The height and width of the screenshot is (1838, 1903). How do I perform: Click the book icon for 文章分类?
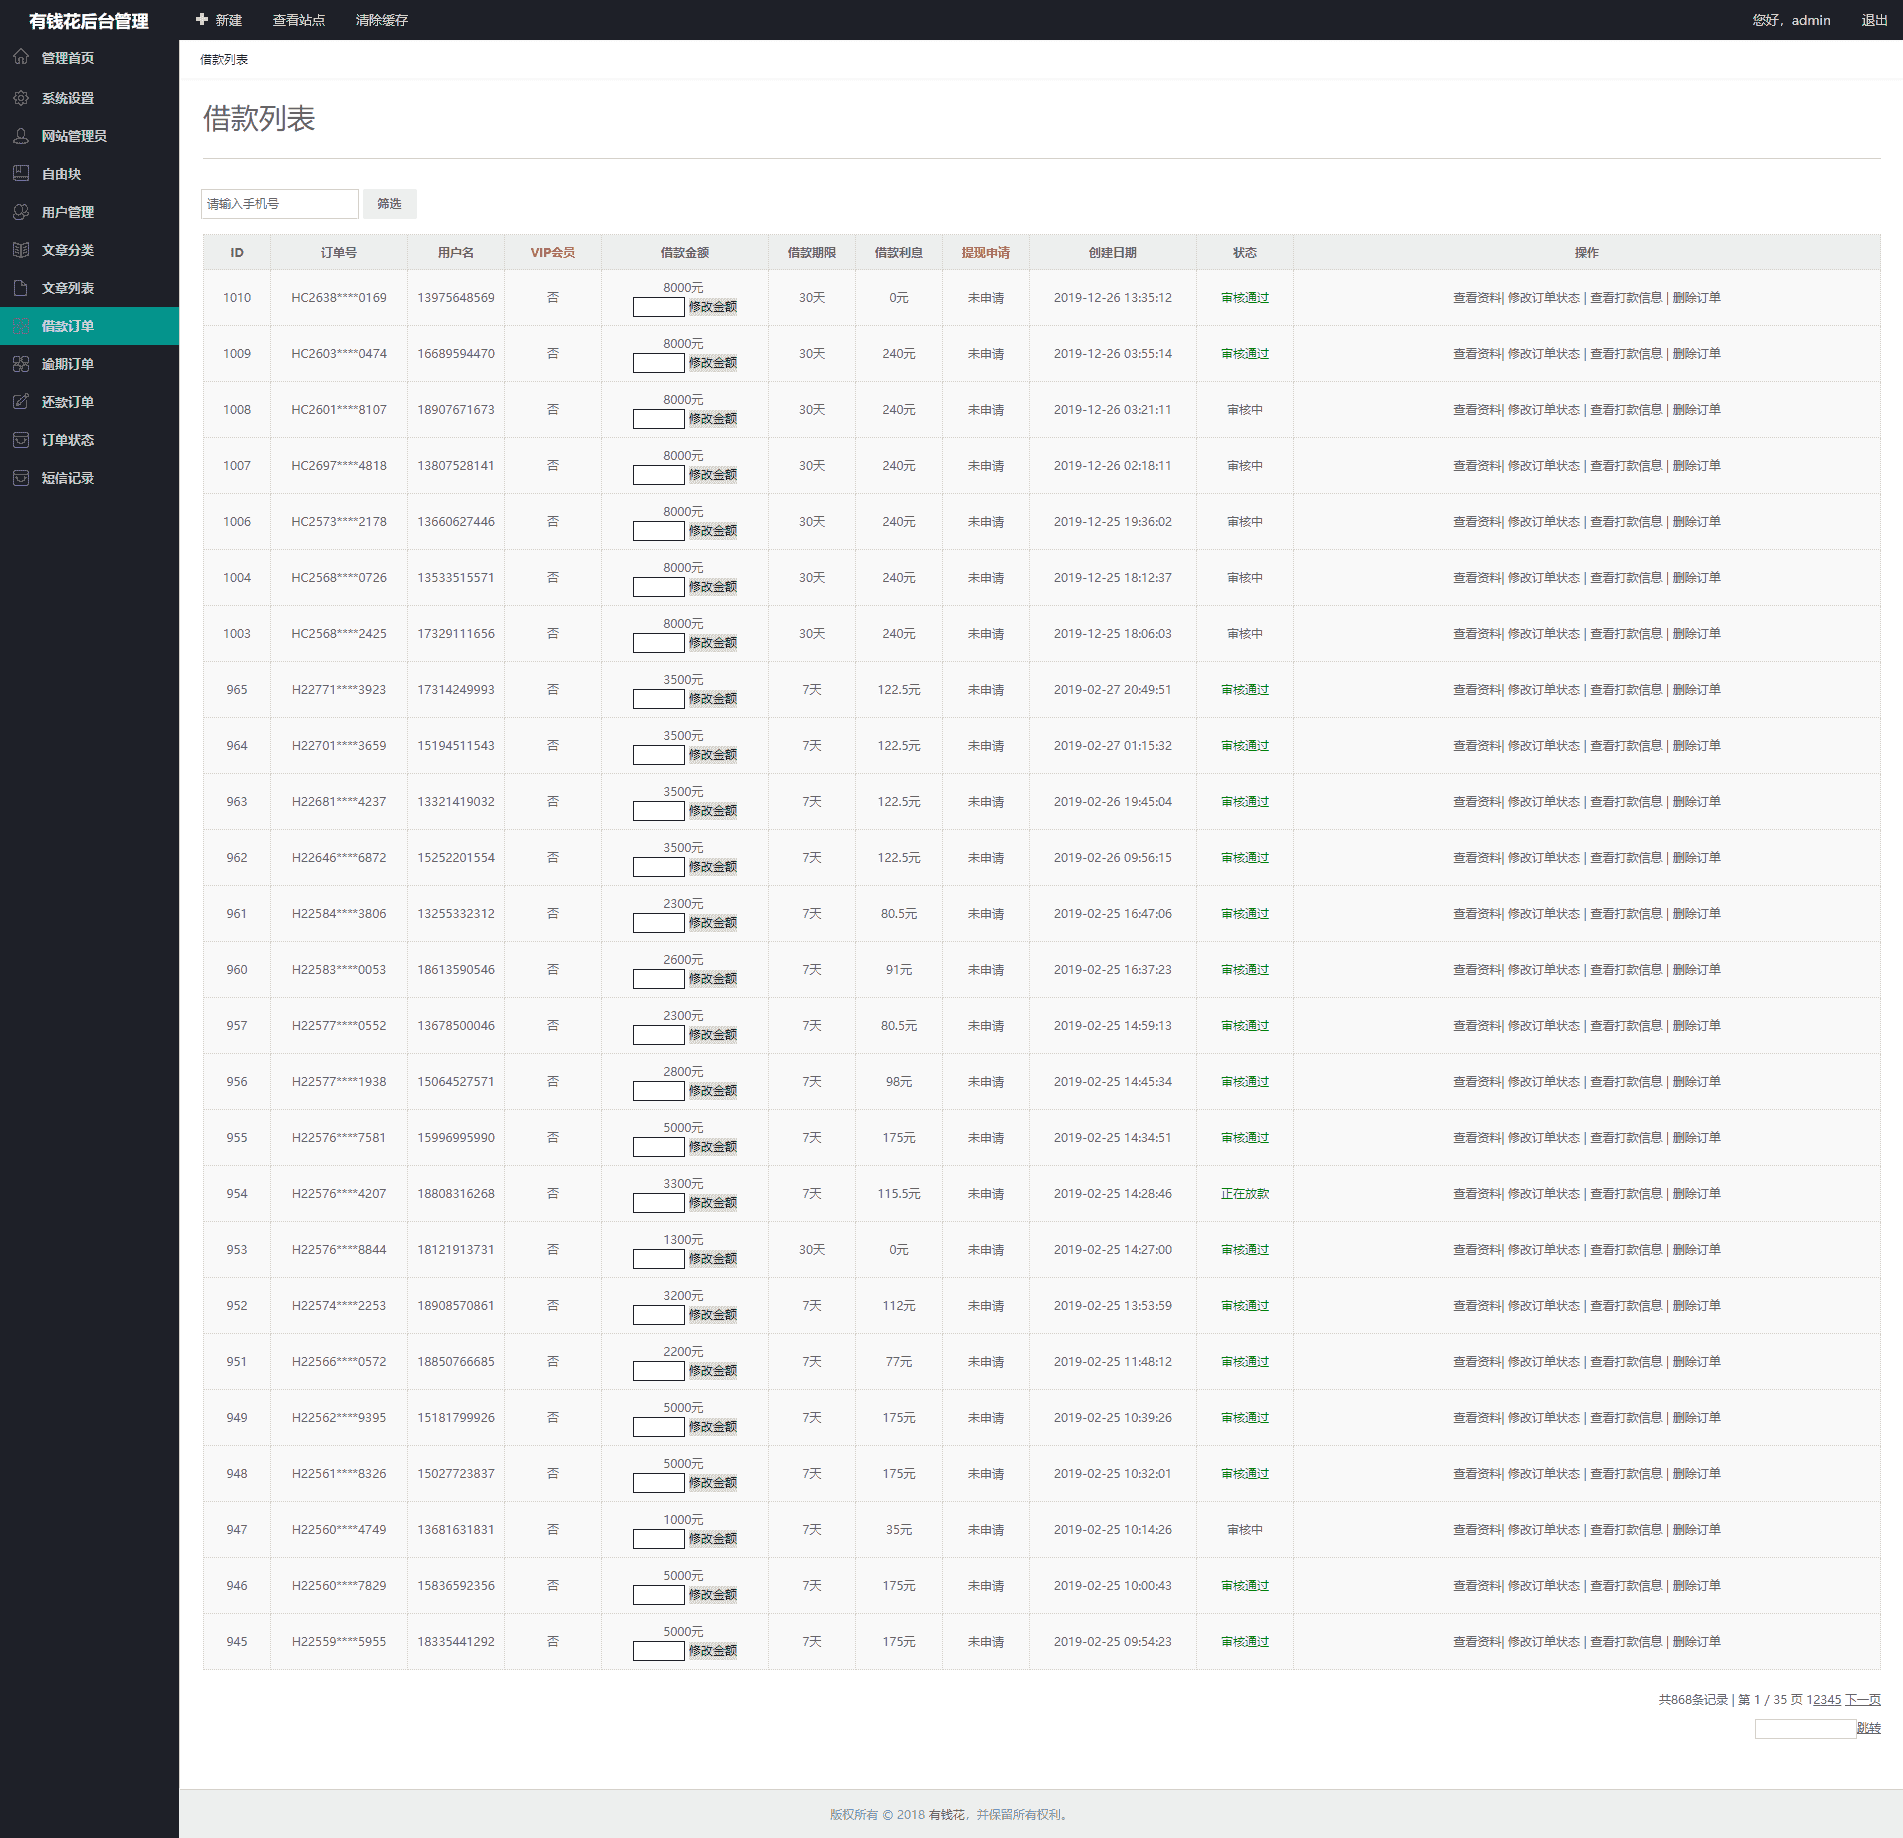21,250
